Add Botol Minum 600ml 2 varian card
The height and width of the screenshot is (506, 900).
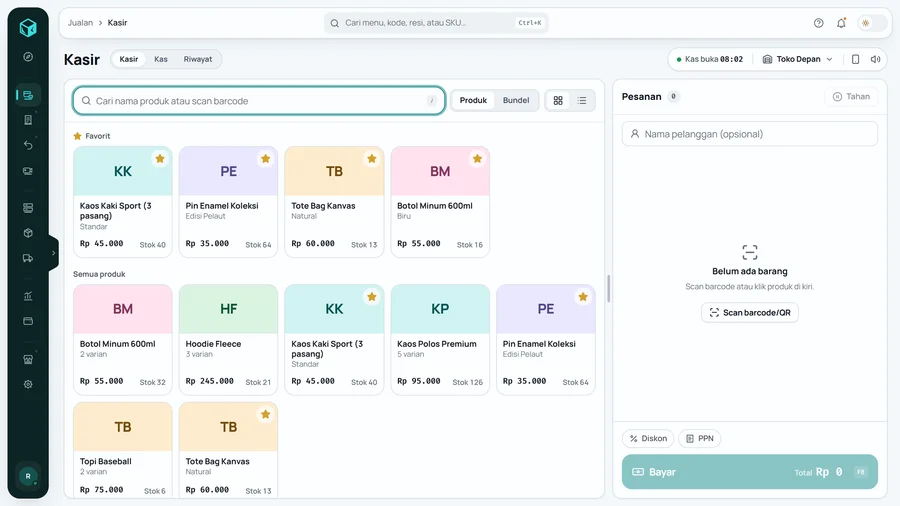[x=123, y=340]
